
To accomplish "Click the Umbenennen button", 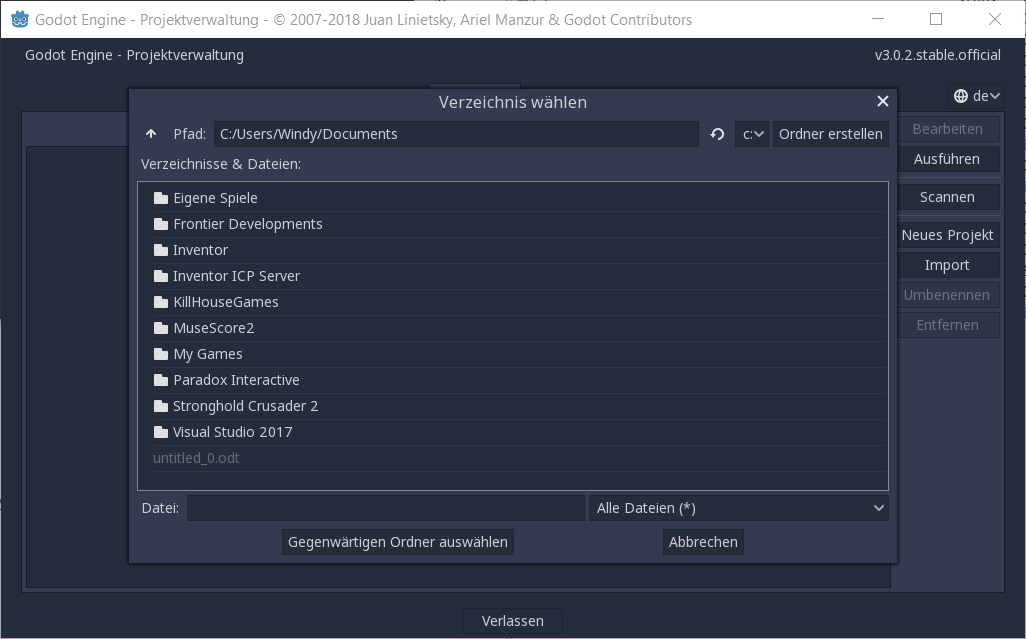I will click(x=947, y=295).
